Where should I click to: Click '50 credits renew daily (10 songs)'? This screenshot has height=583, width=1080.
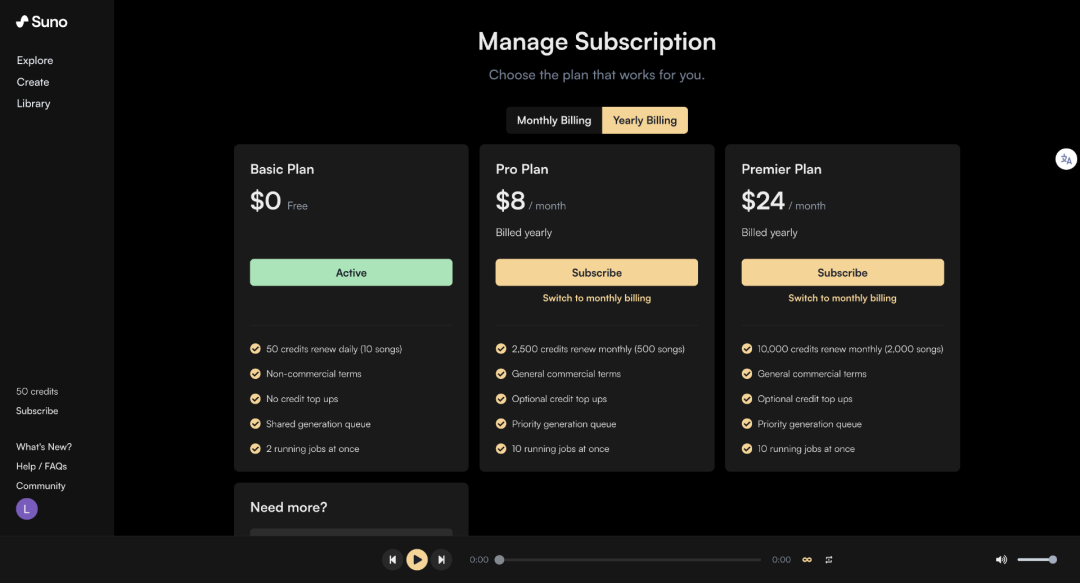334,349
